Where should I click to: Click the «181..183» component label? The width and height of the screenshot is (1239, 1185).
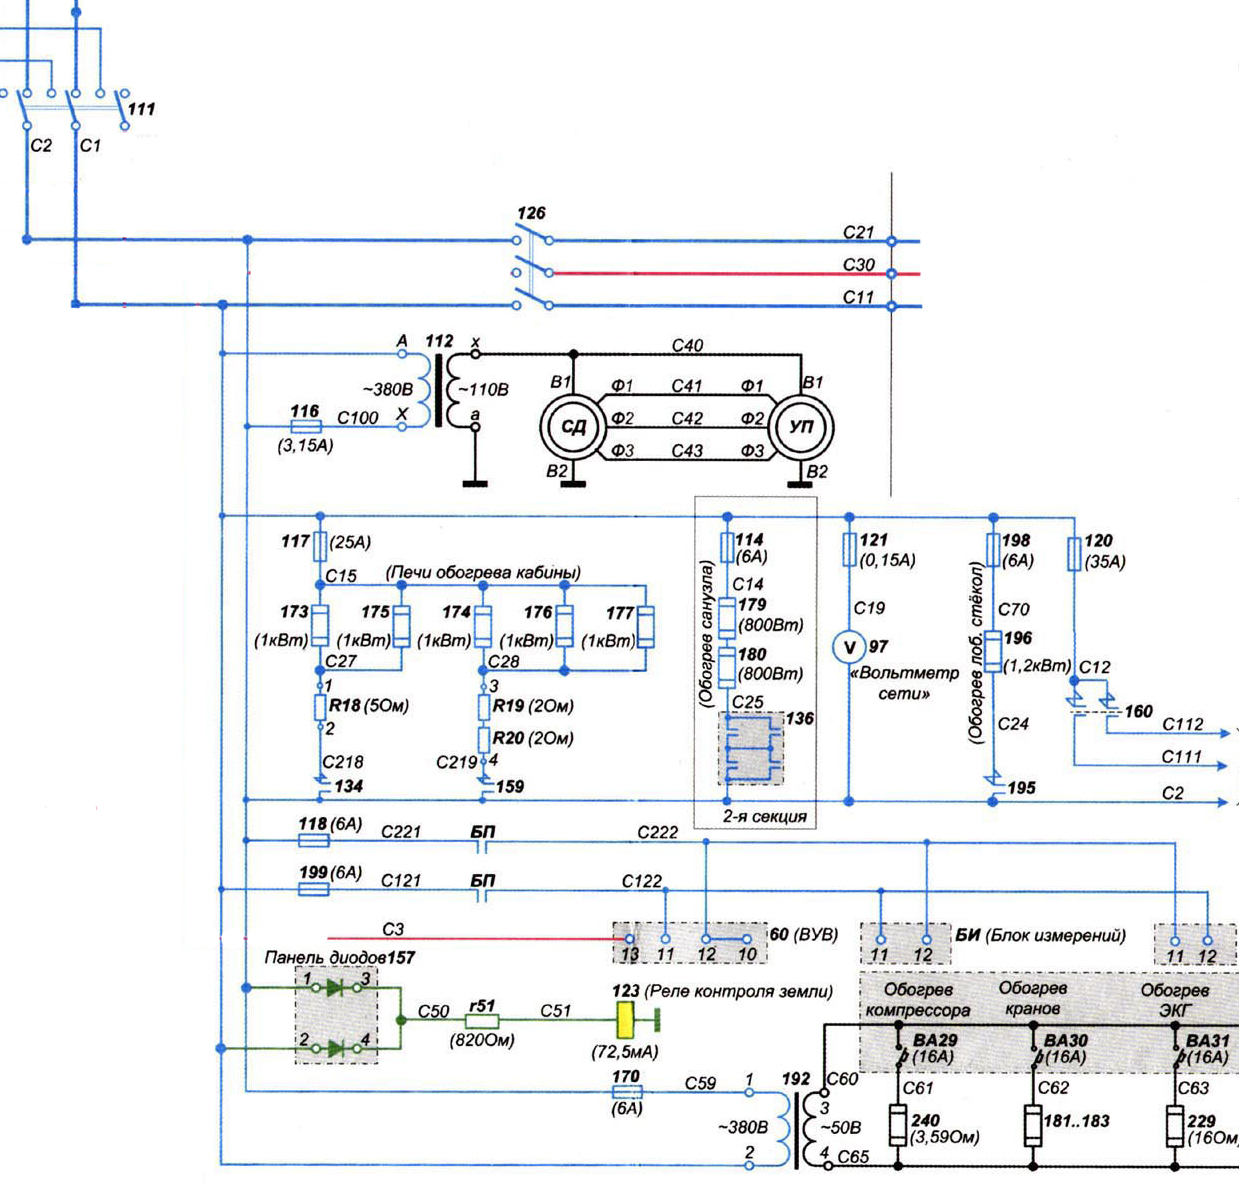[1076, 1121]
